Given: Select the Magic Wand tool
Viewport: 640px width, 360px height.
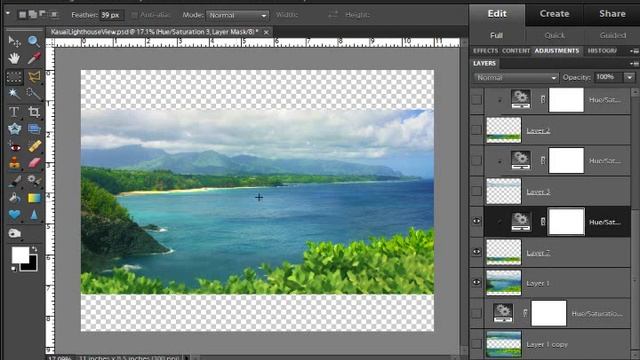Looking at the screenshot, I should (14, 94).
